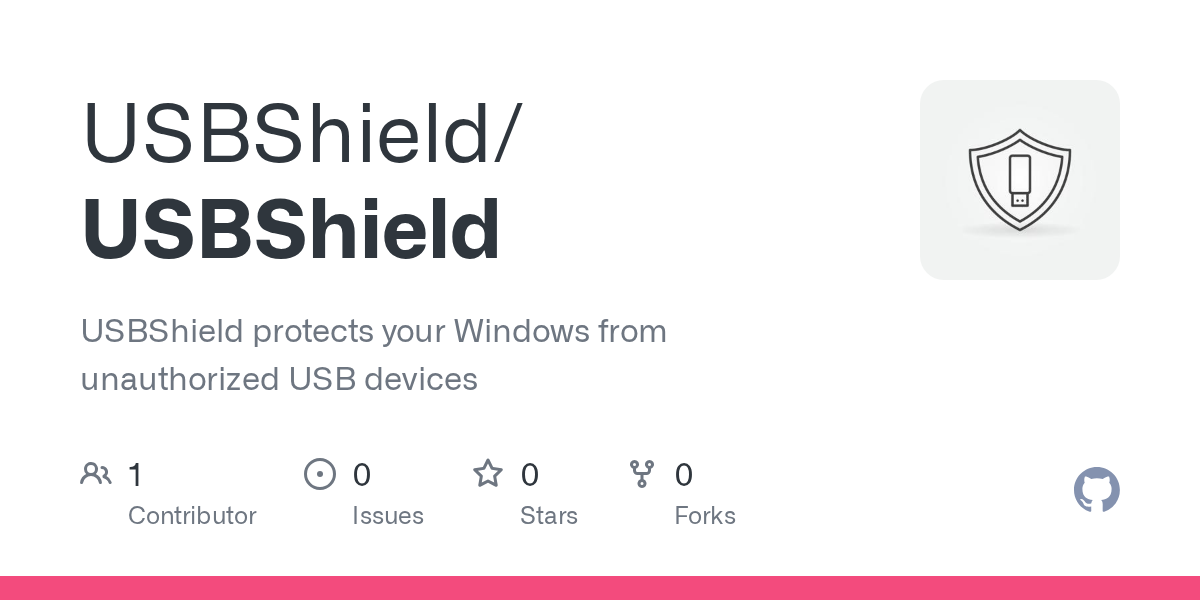1200x600 pixels.
Task: Click the USB stick inside the shield
Action: point(1019,180)
